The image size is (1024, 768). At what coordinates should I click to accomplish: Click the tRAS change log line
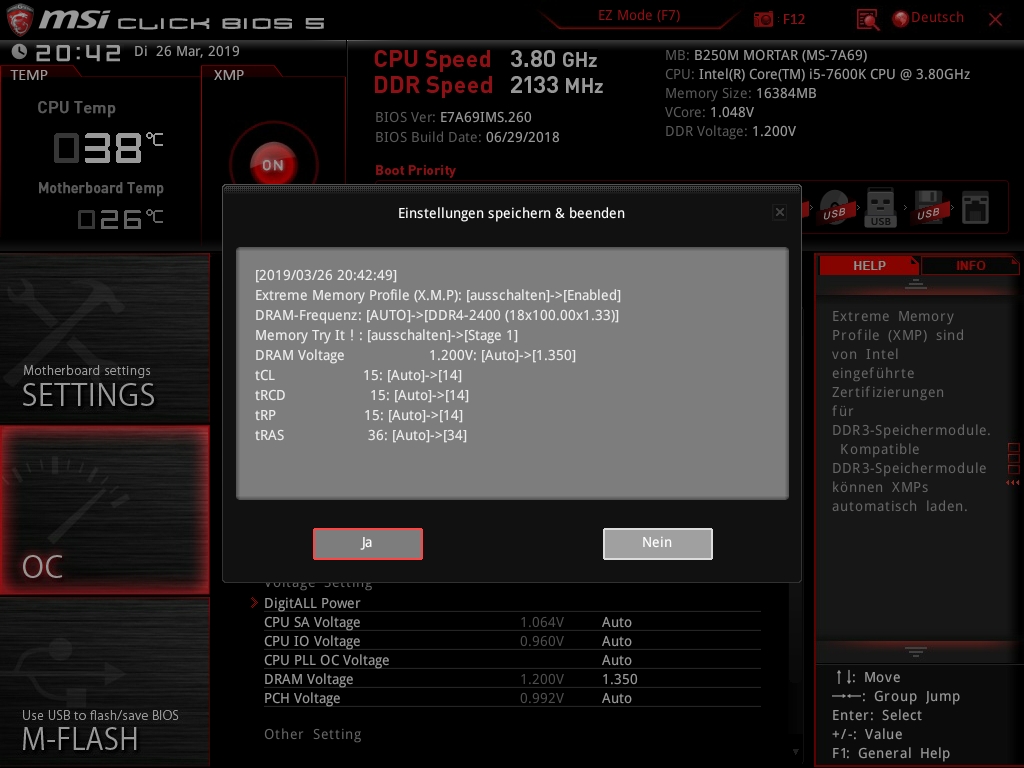360,435
